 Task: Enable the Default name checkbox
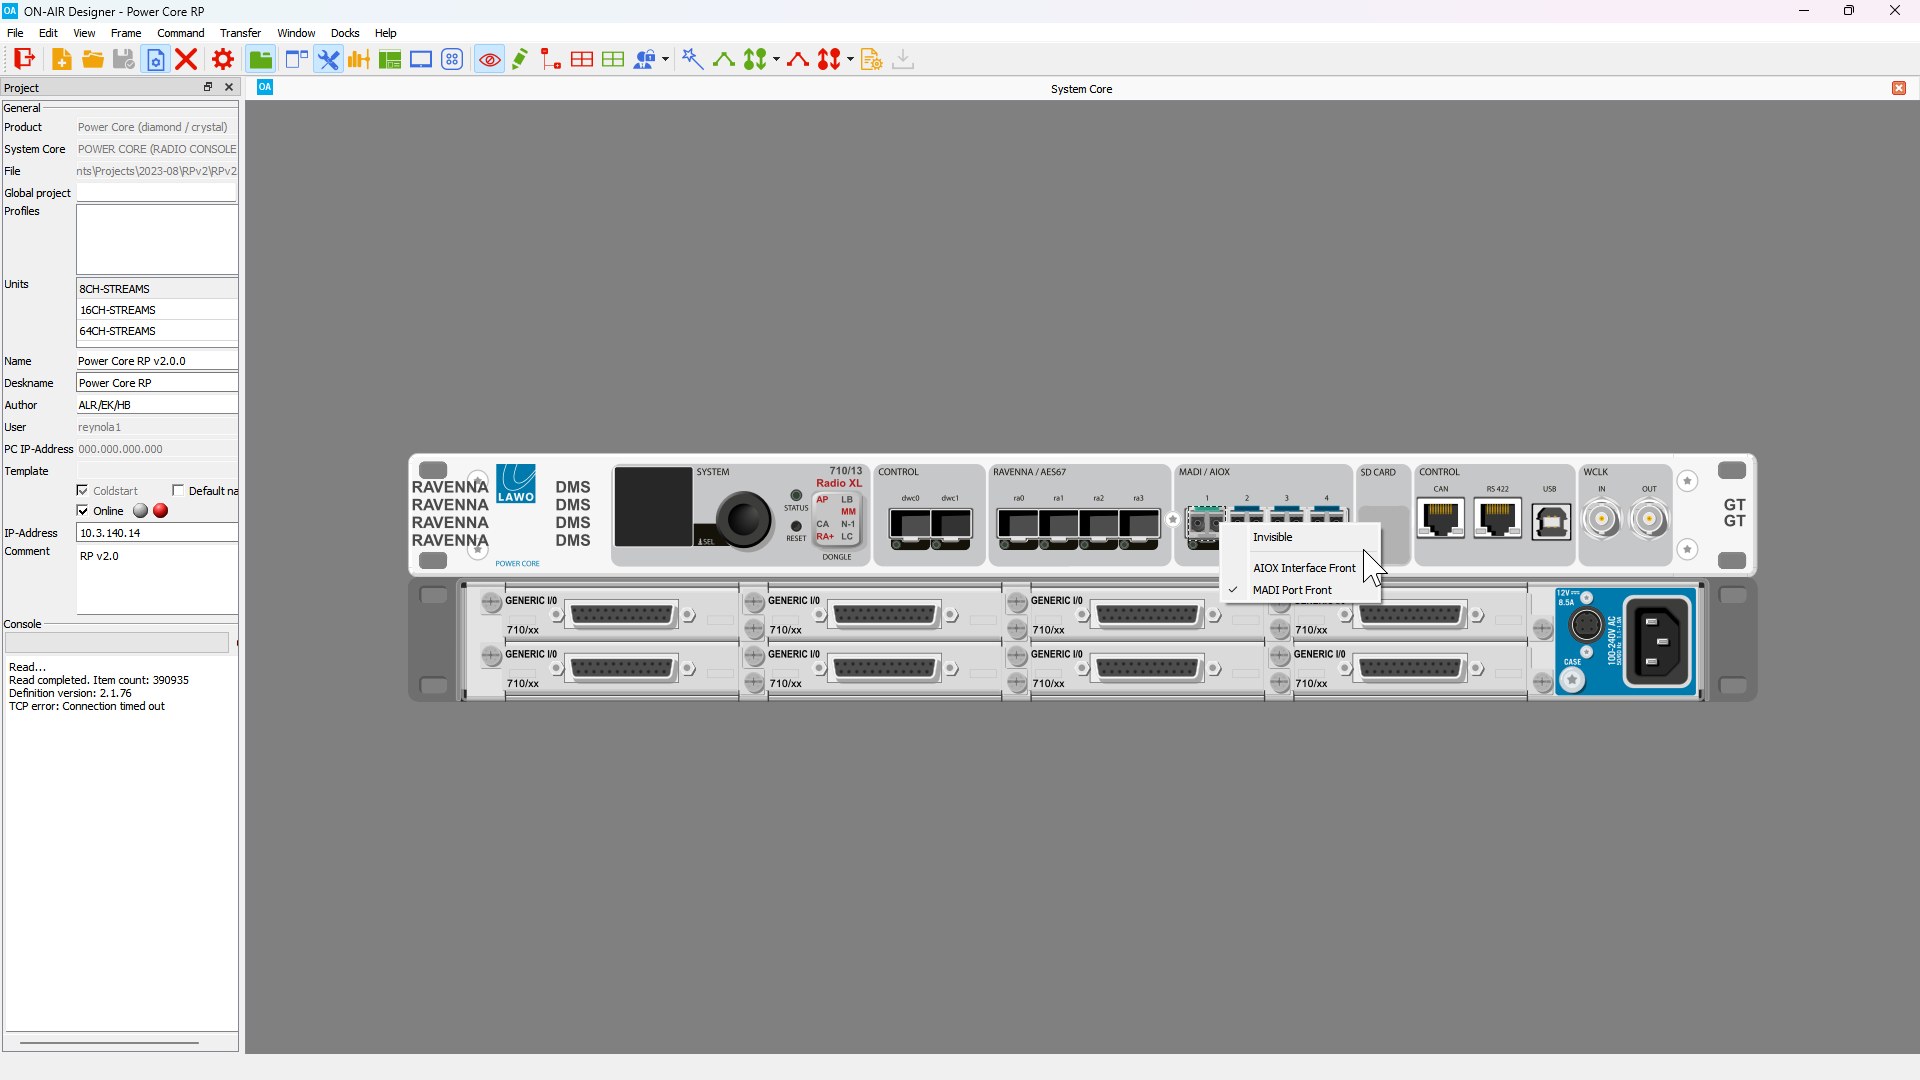click(x=178, y=491)
